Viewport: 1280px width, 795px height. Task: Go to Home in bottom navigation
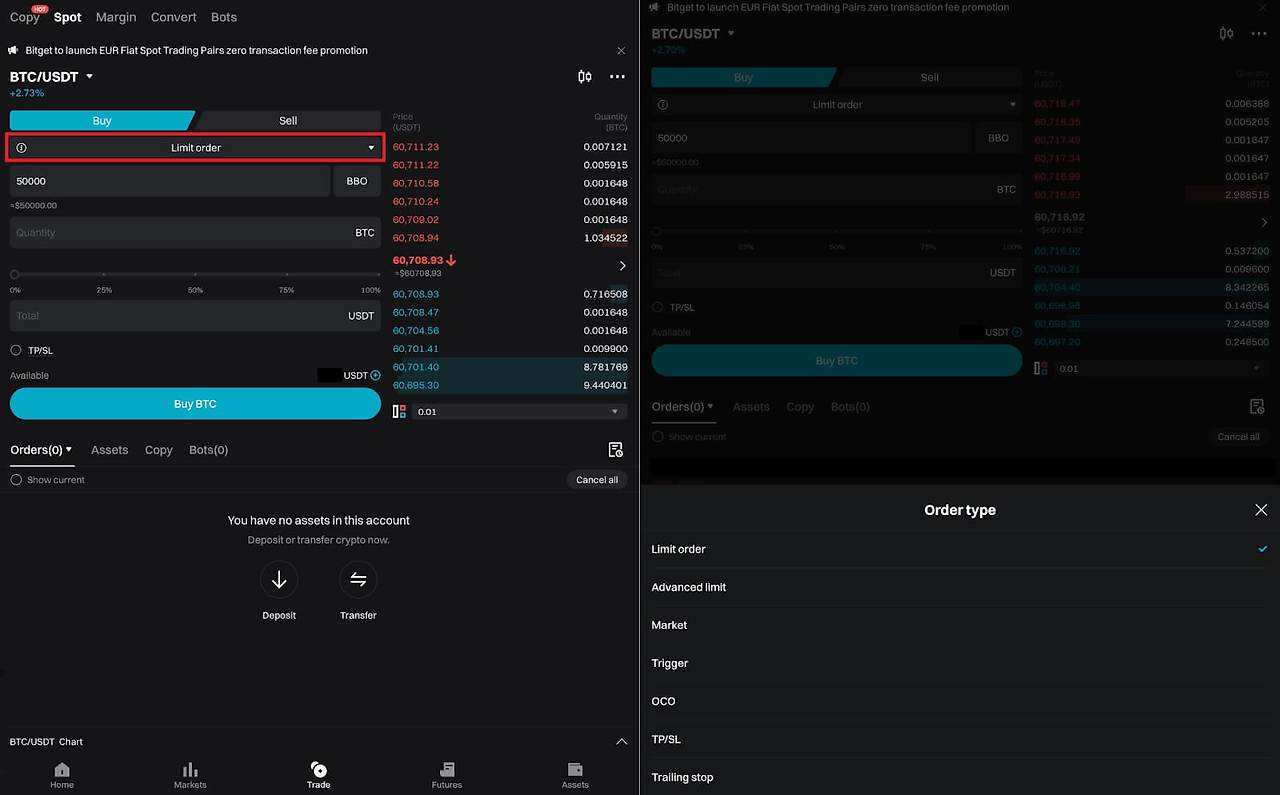62,775
